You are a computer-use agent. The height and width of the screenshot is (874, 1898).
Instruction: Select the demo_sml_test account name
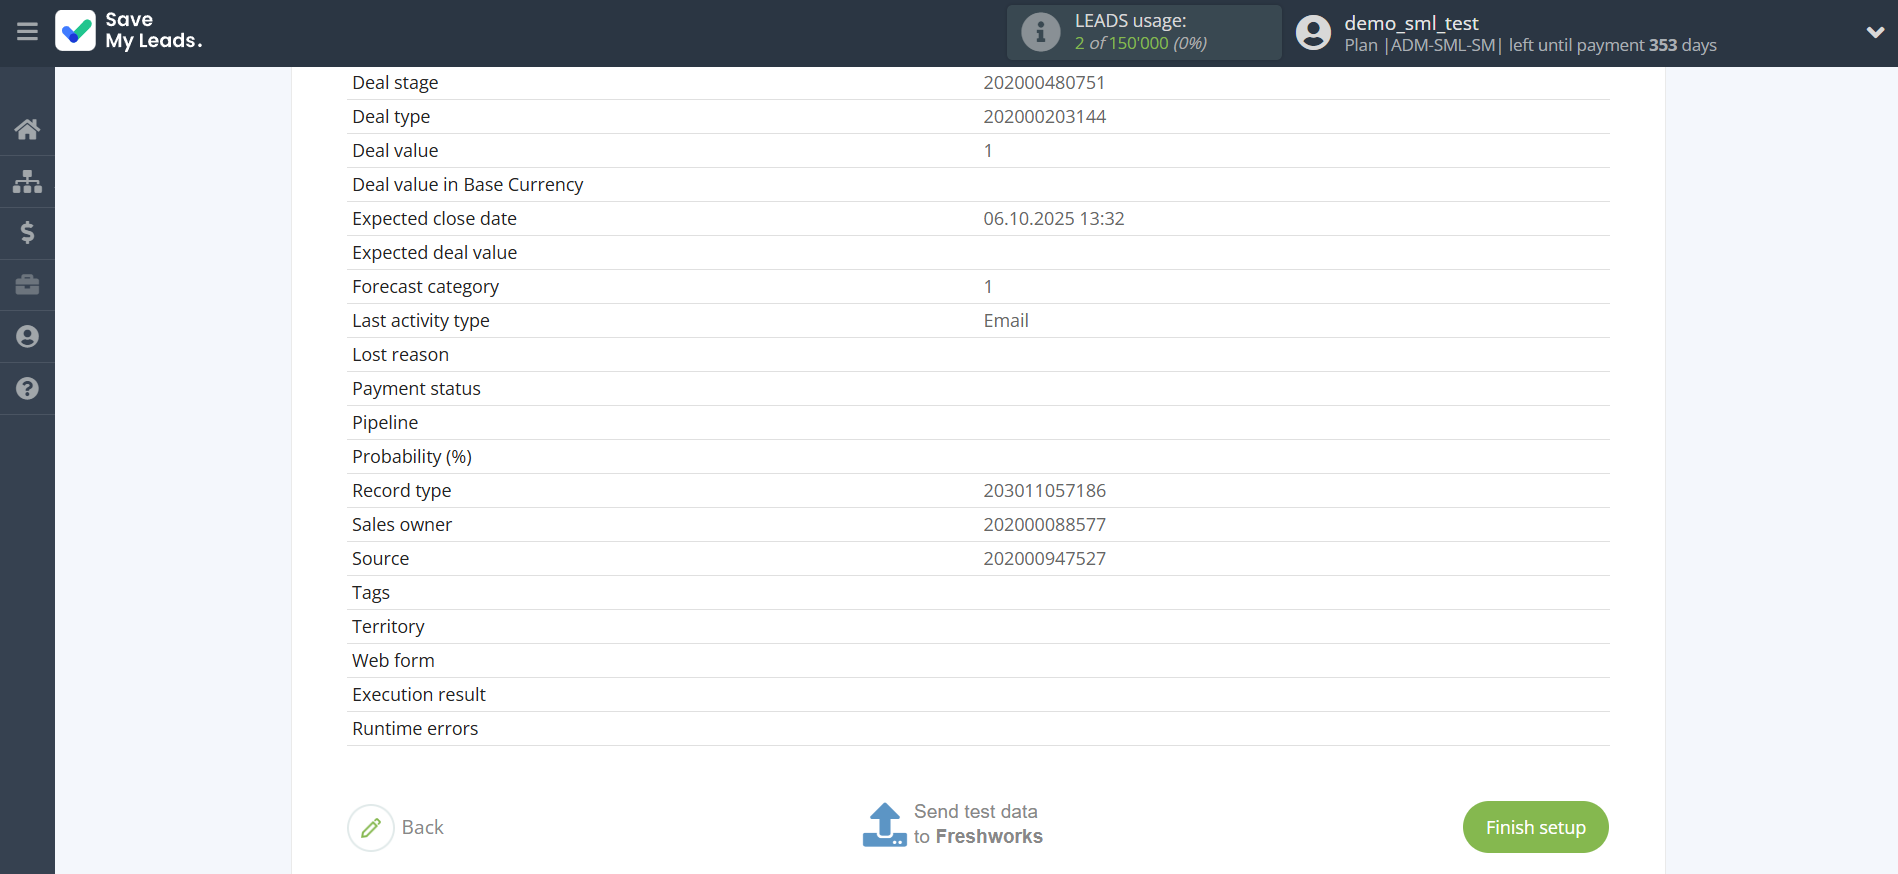tap(1410, 23)
